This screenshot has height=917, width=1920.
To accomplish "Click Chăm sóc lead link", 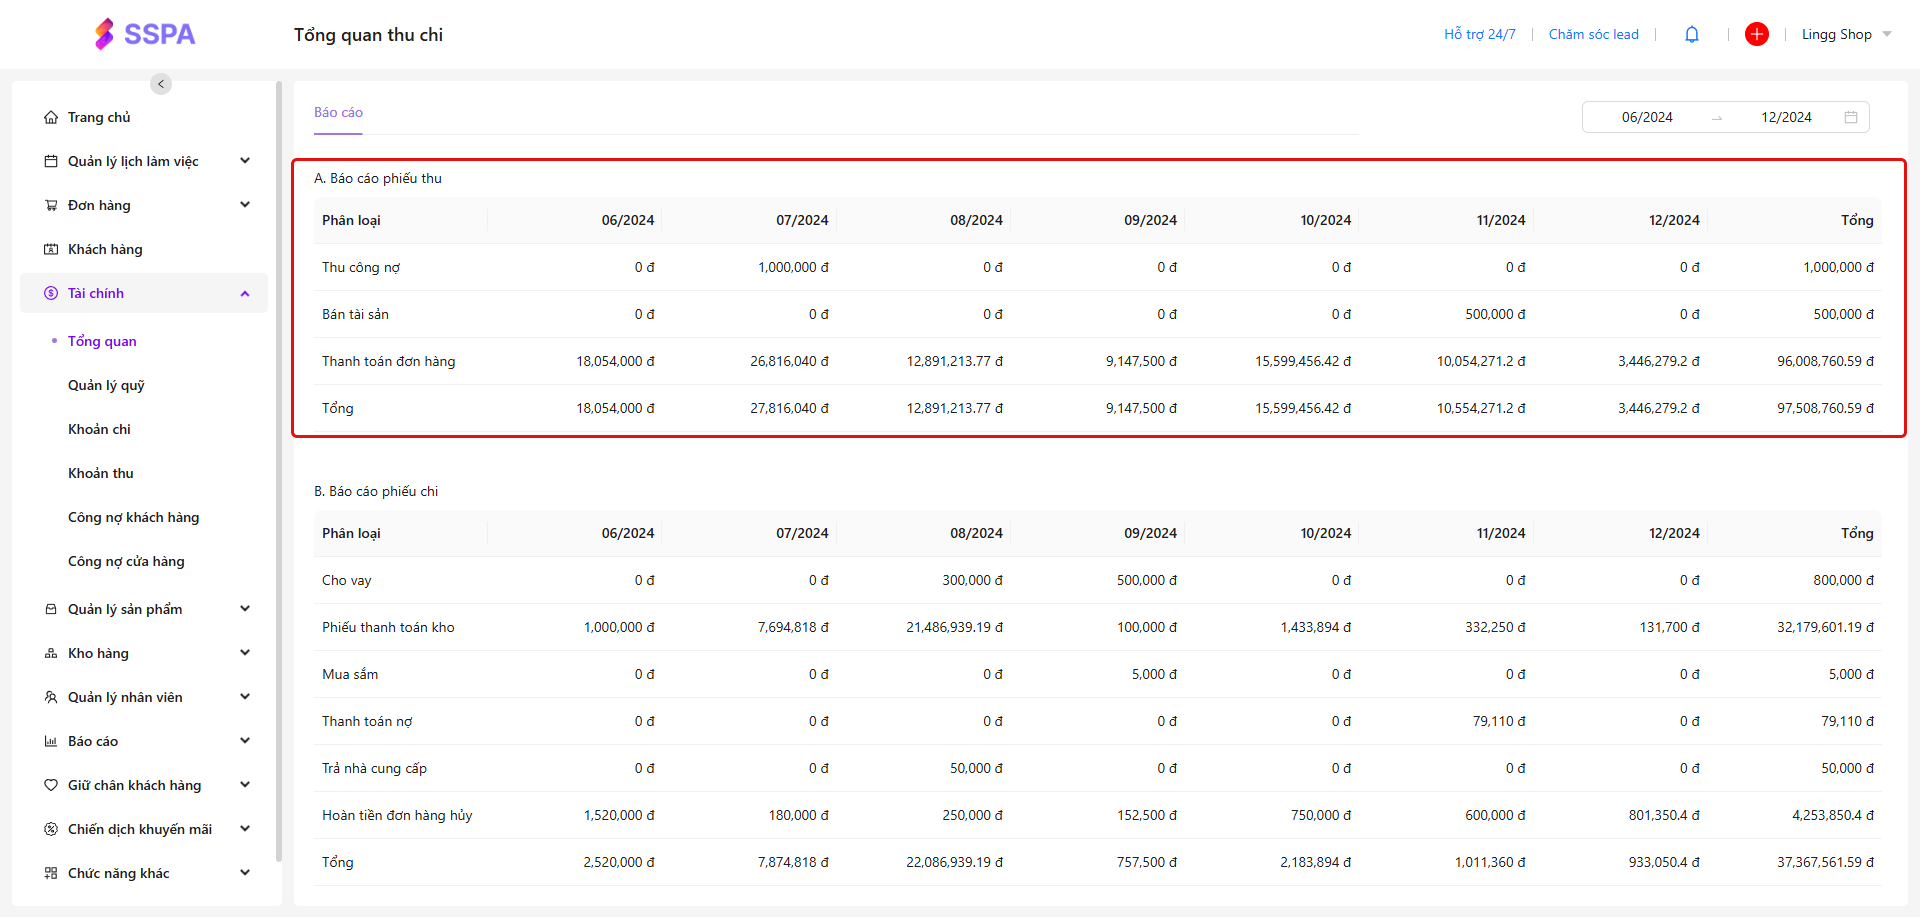I will [x=1593, y=34].
